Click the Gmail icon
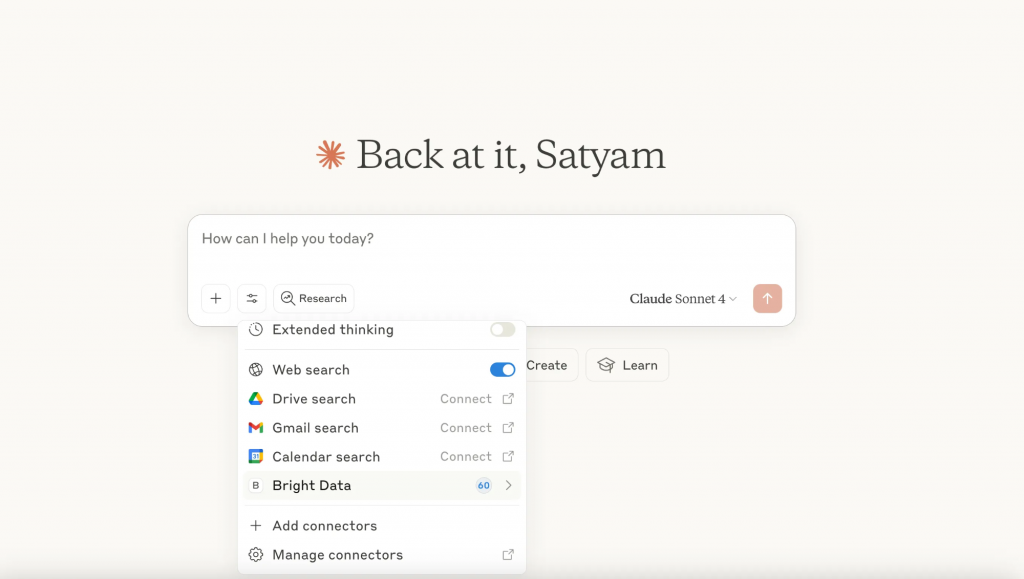The image size is (1024, 579). pos(256,428)
